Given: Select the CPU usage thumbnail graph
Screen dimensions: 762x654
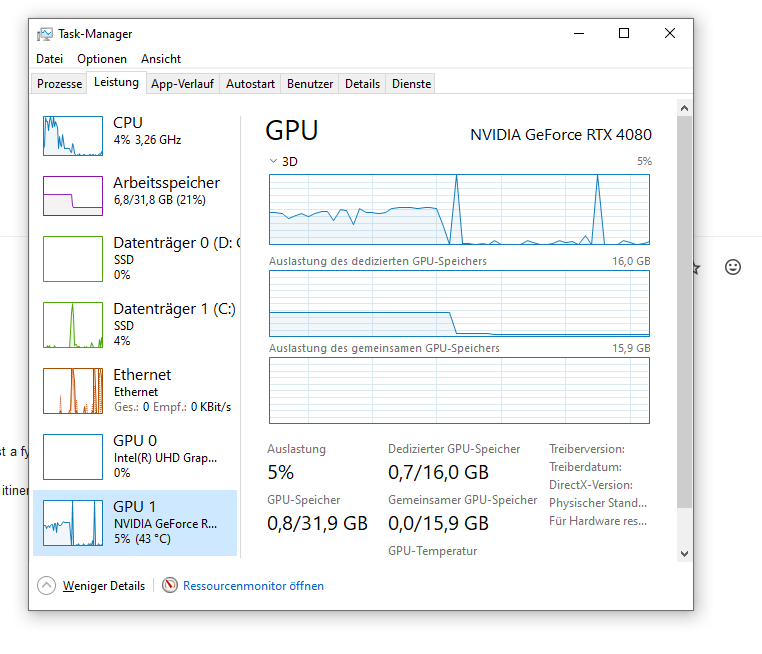Looking at the screenshot, I should [x=73, y=136].
